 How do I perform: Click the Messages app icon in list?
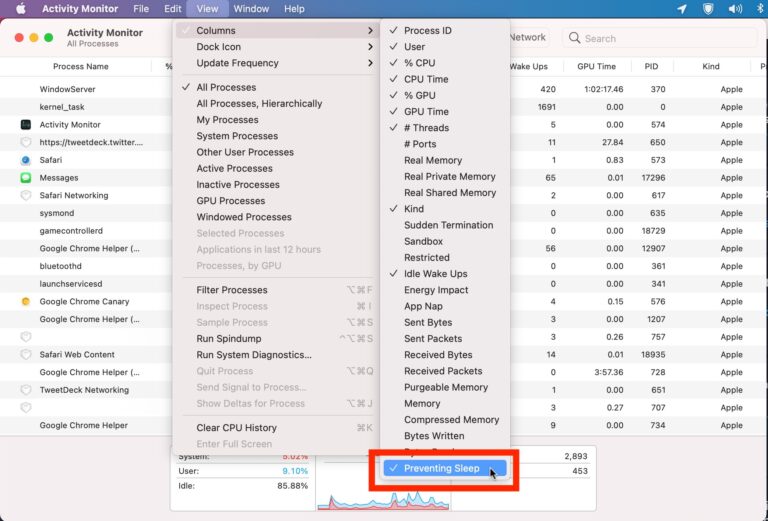(26, 178)
